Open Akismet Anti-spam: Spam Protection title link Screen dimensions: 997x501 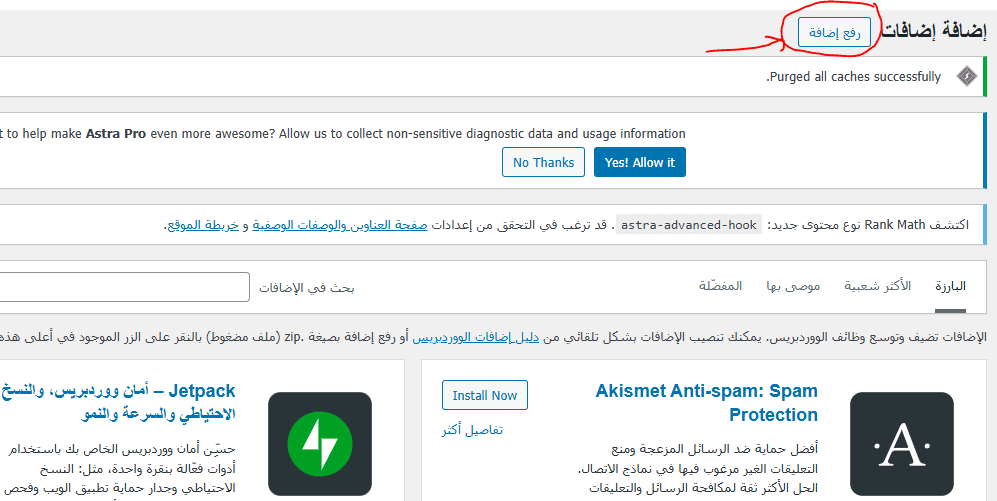706,402
